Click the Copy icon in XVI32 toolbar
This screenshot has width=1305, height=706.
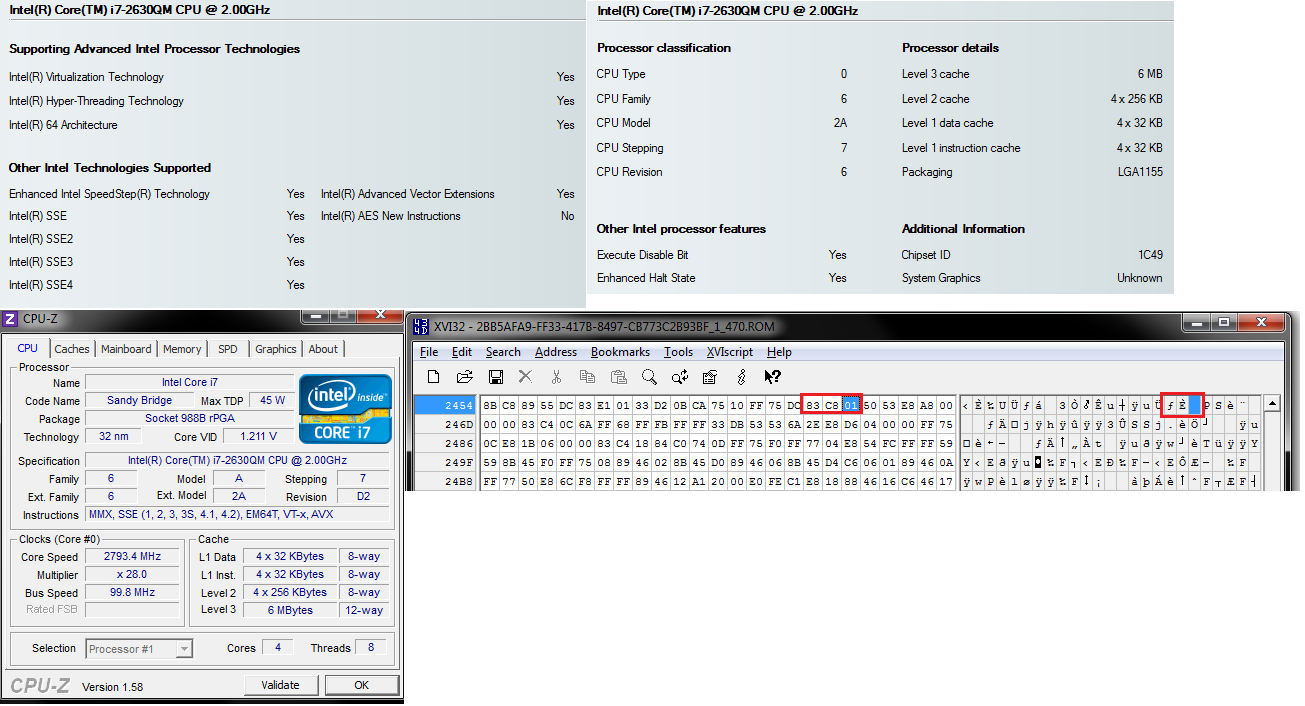(587, 377)
